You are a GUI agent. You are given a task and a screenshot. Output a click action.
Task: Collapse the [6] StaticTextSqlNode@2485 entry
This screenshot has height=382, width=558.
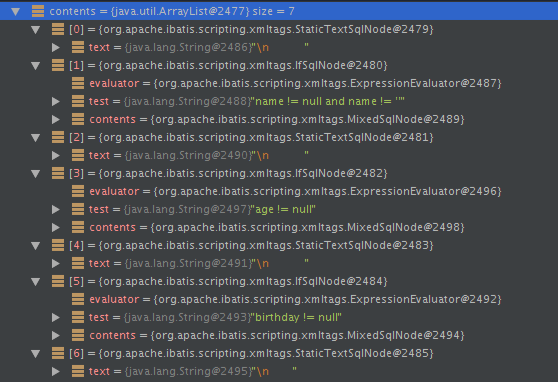(36, 354)
